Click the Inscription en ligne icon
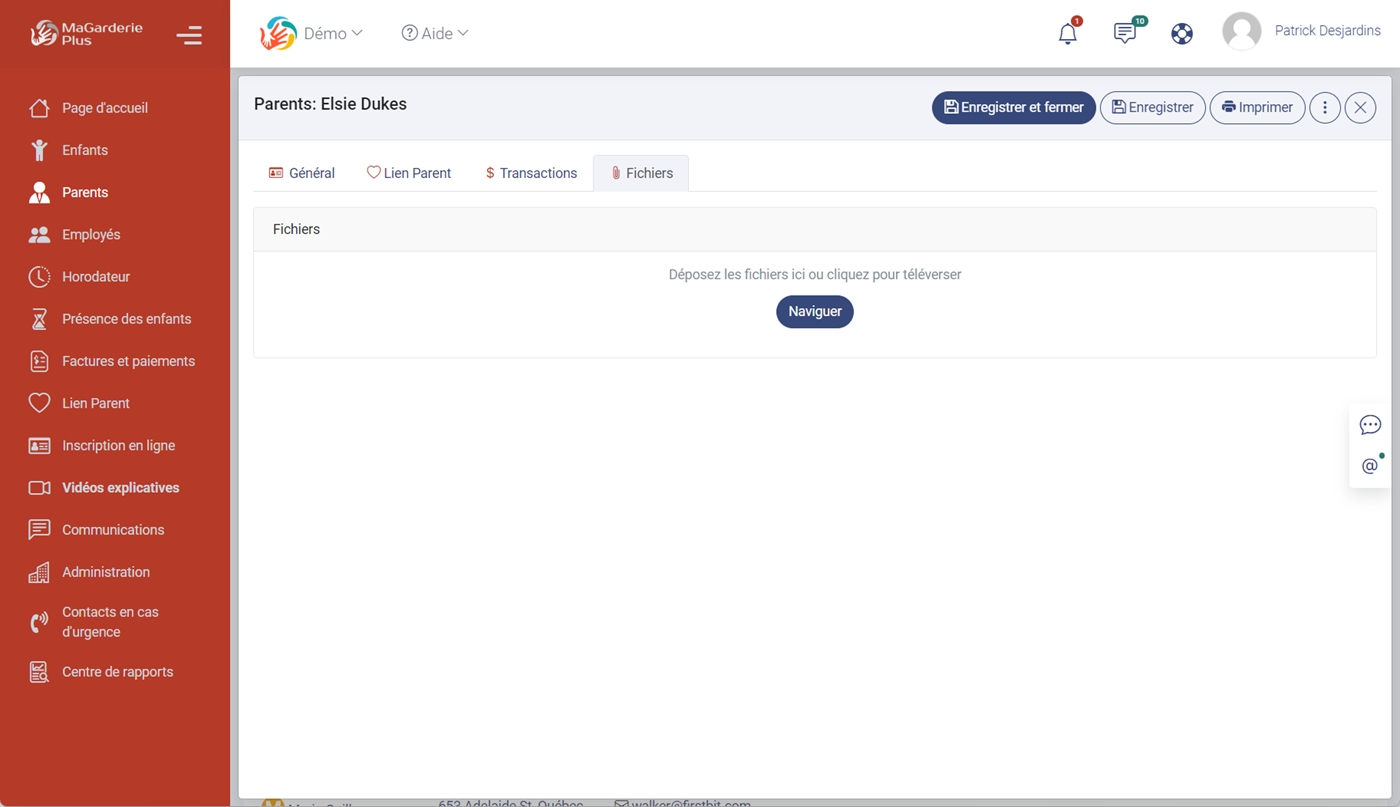Screen dimensions: 1400x807 click(39, 446)
